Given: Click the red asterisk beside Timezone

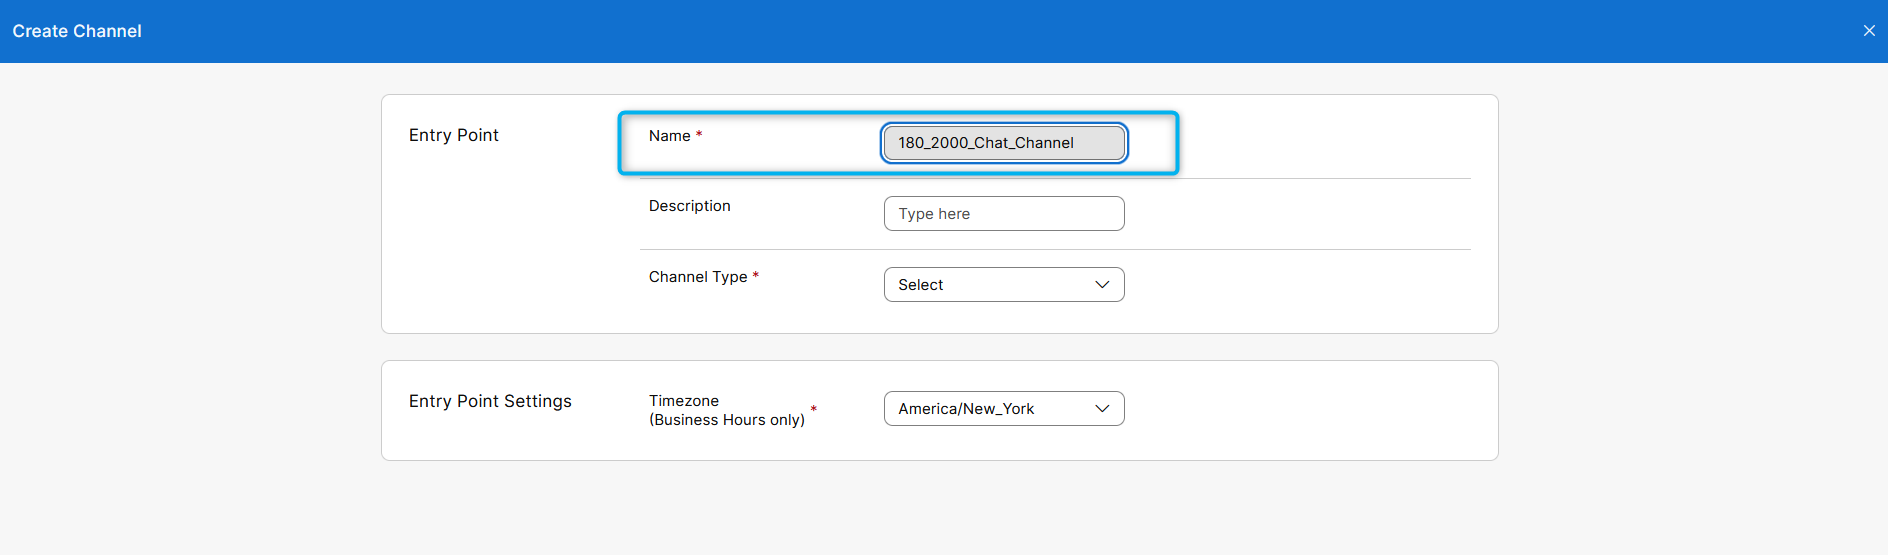Looking at the screenshot, I should (x=814, y=409).
